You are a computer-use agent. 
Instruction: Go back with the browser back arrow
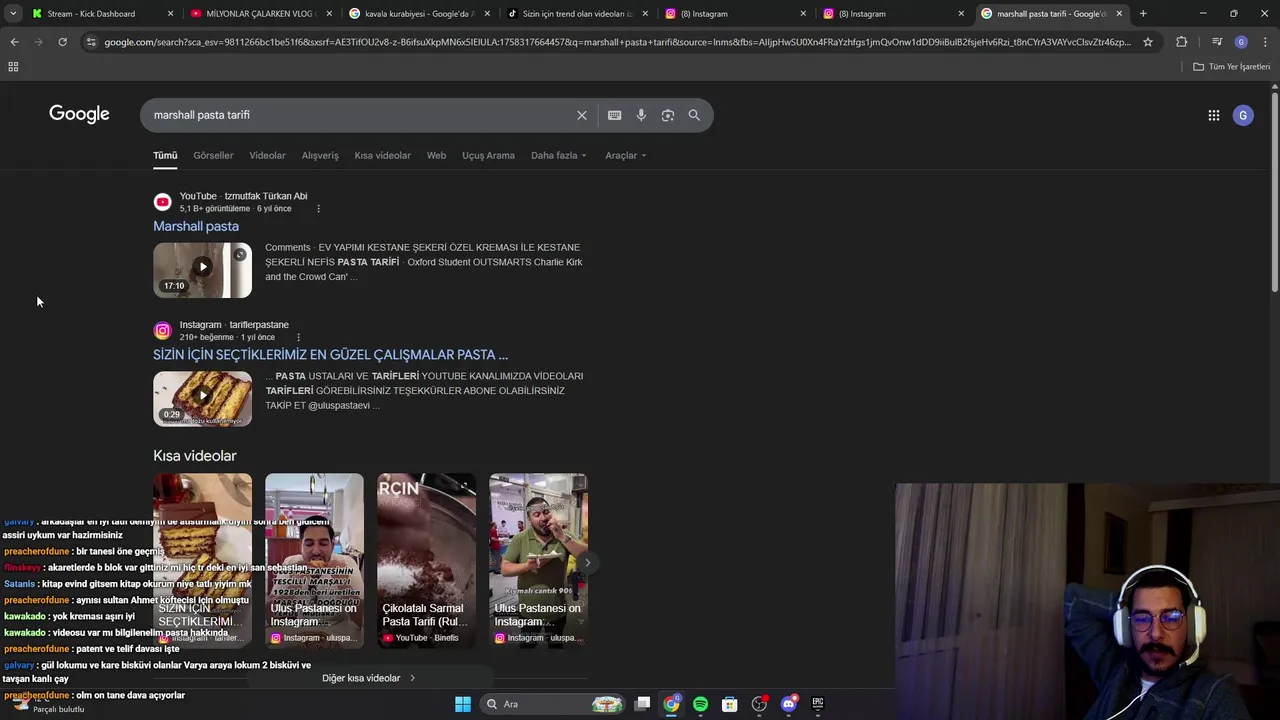coord(14,42)
